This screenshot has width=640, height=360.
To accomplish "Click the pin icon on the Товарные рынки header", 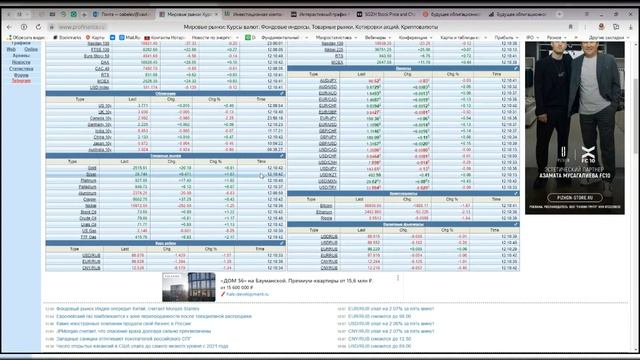I will pyautogui.click(x=282, y=156).
